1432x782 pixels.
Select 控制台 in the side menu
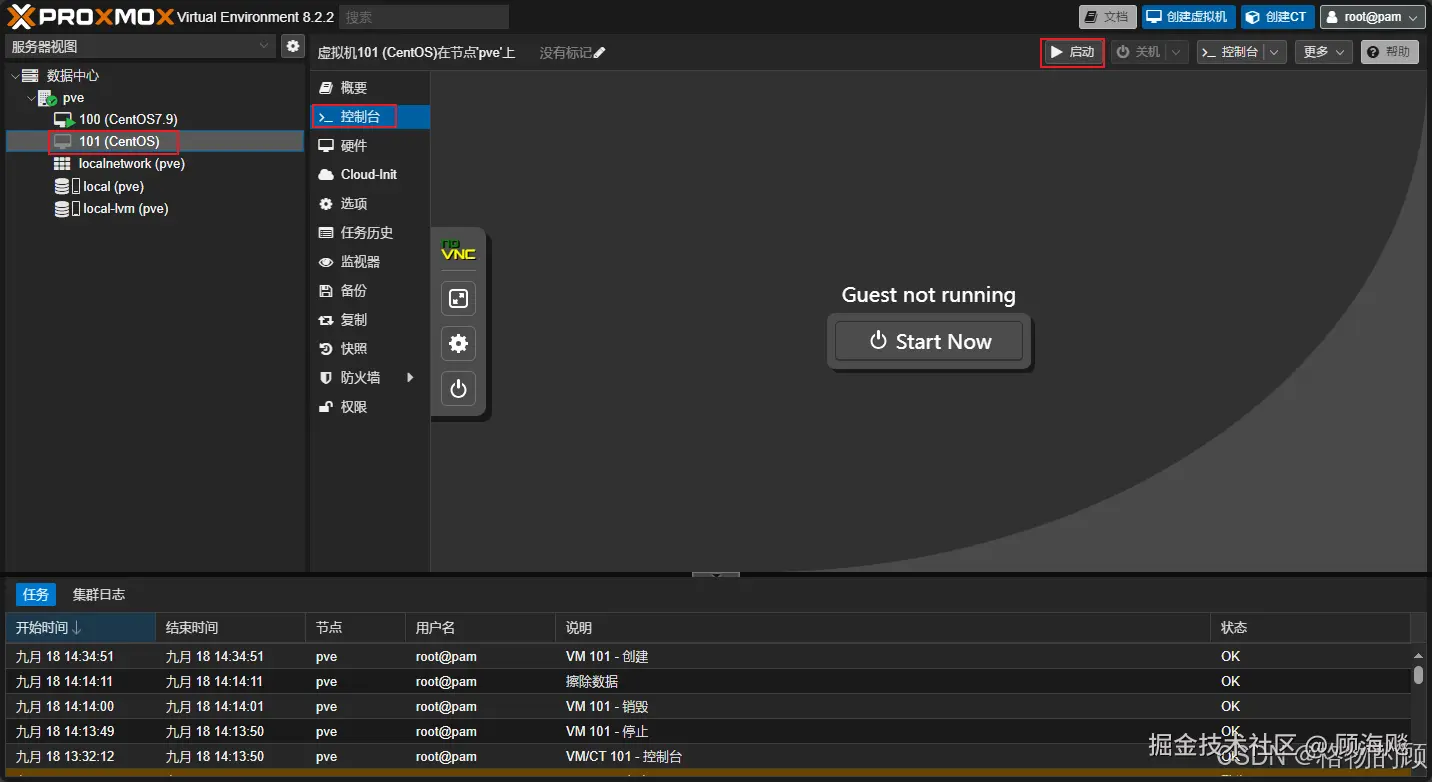click(x=370, y=117)
